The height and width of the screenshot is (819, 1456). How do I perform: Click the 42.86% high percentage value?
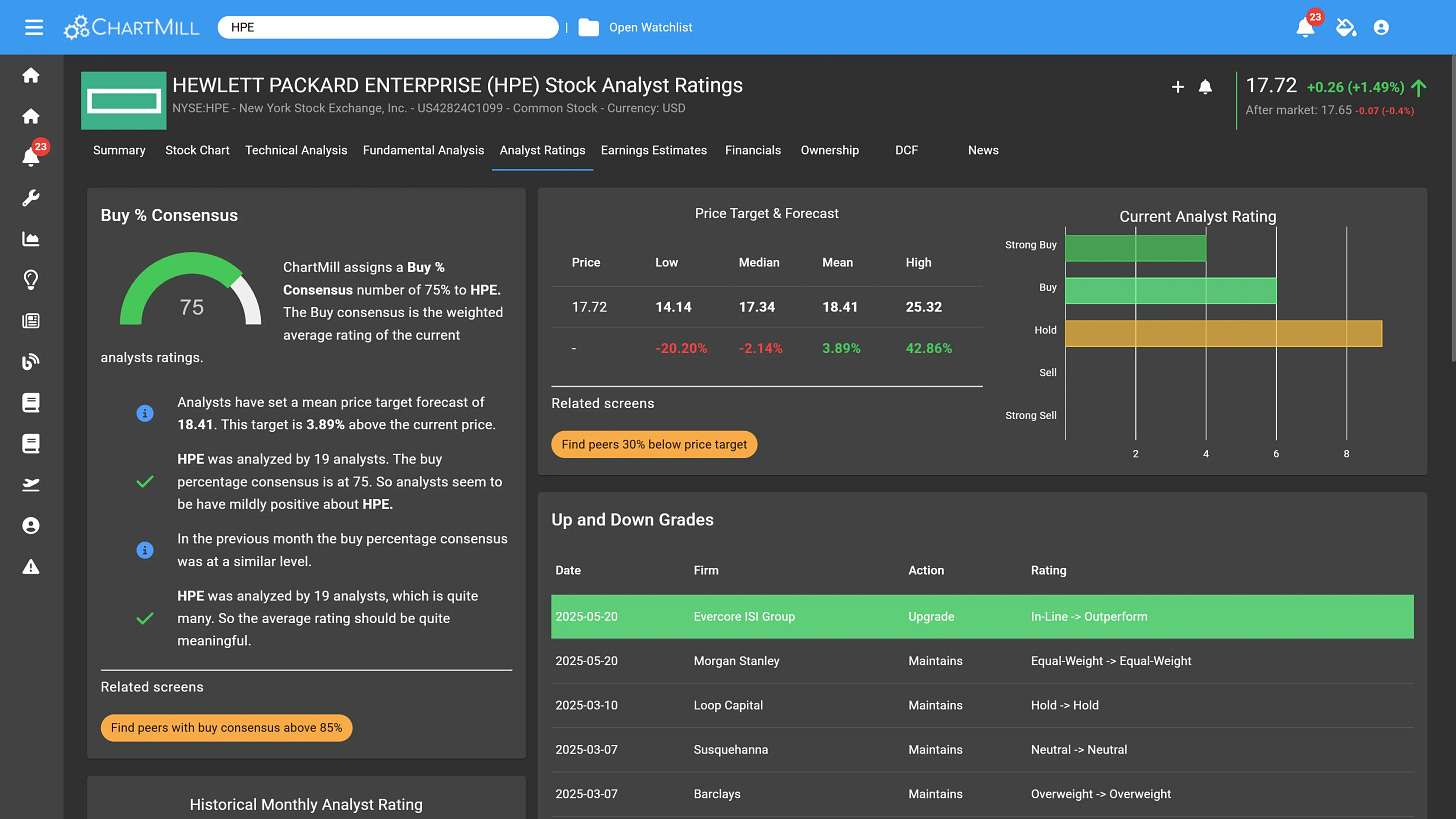pyautogui.click(x=929, y=348)
